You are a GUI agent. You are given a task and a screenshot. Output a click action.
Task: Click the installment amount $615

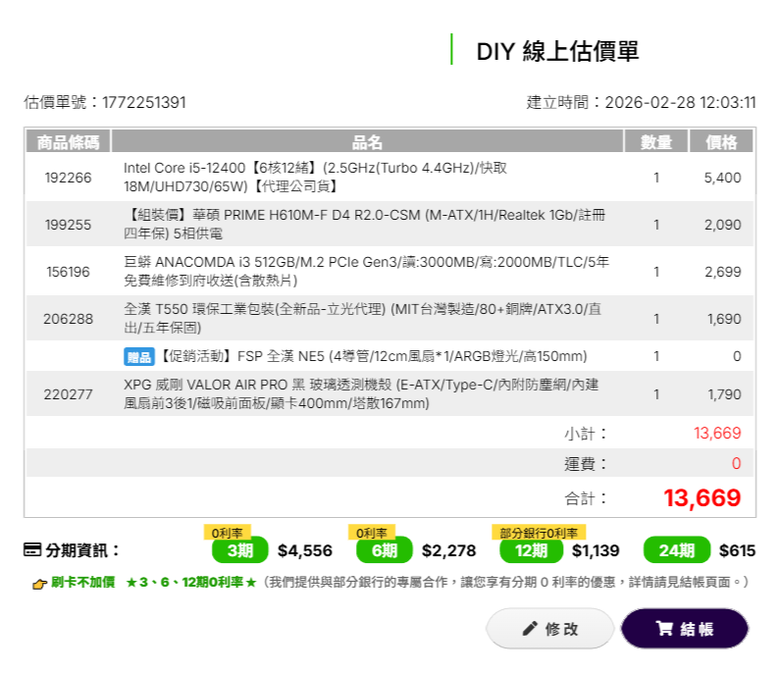(737, 551)
